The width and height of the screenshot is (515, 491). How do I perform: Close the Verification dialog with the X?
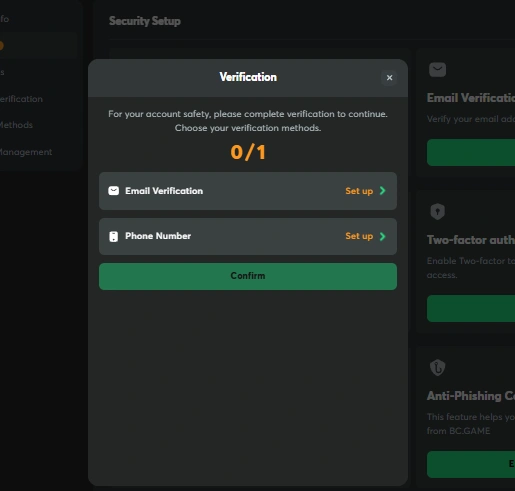389,78
